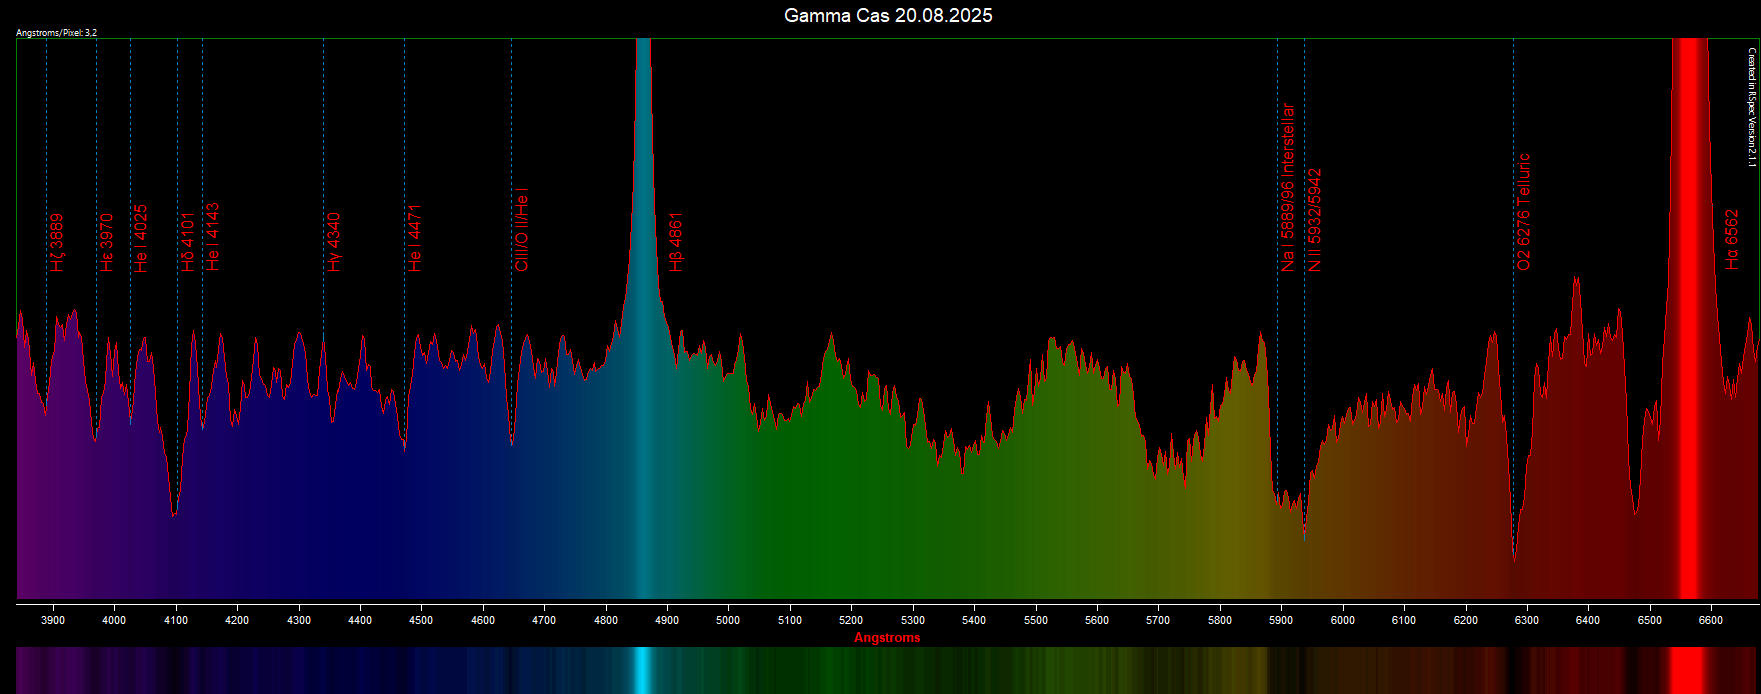Select the 'Hα 6562' line label
Screen dimensions: 1761x694
[1733, 239]
